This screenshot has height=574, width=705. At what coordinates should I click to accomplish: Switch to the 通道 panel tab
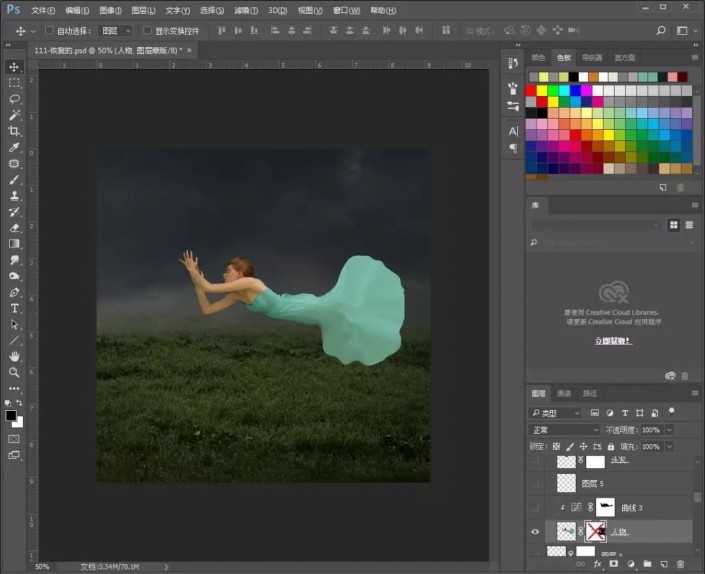click(x=564, y=393)
